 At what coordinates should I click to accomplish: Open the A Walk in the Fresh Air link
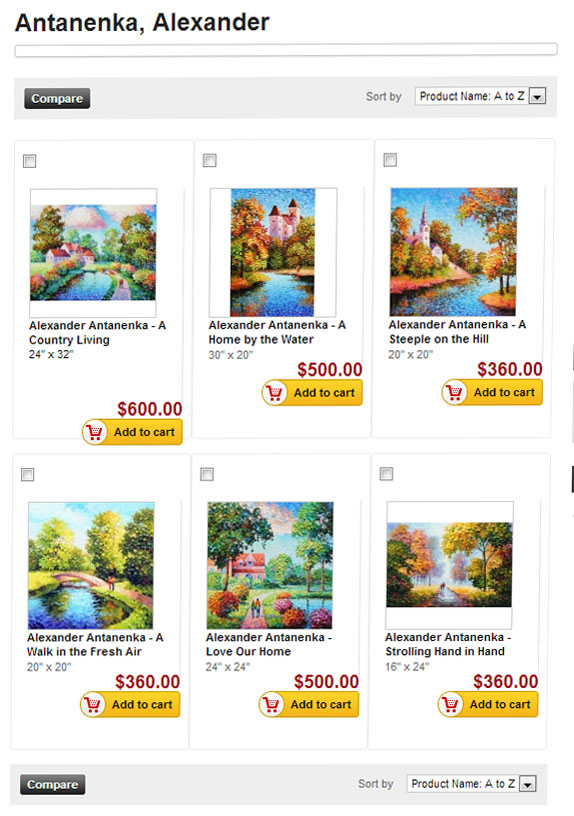coord(95,644)
